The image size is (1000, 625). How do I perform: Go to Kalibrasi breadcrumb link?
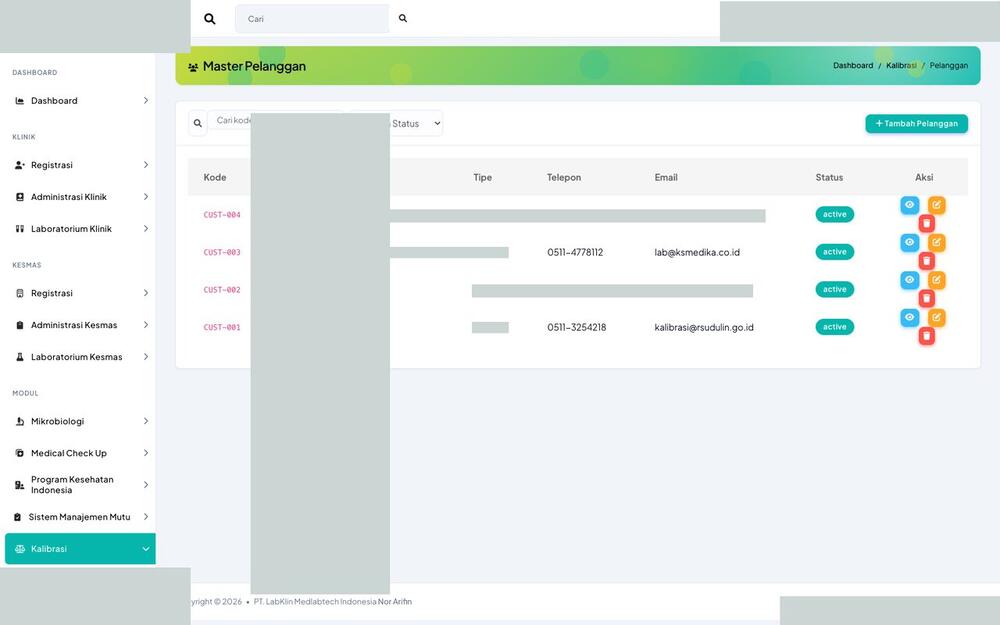[x=901, y=66]
